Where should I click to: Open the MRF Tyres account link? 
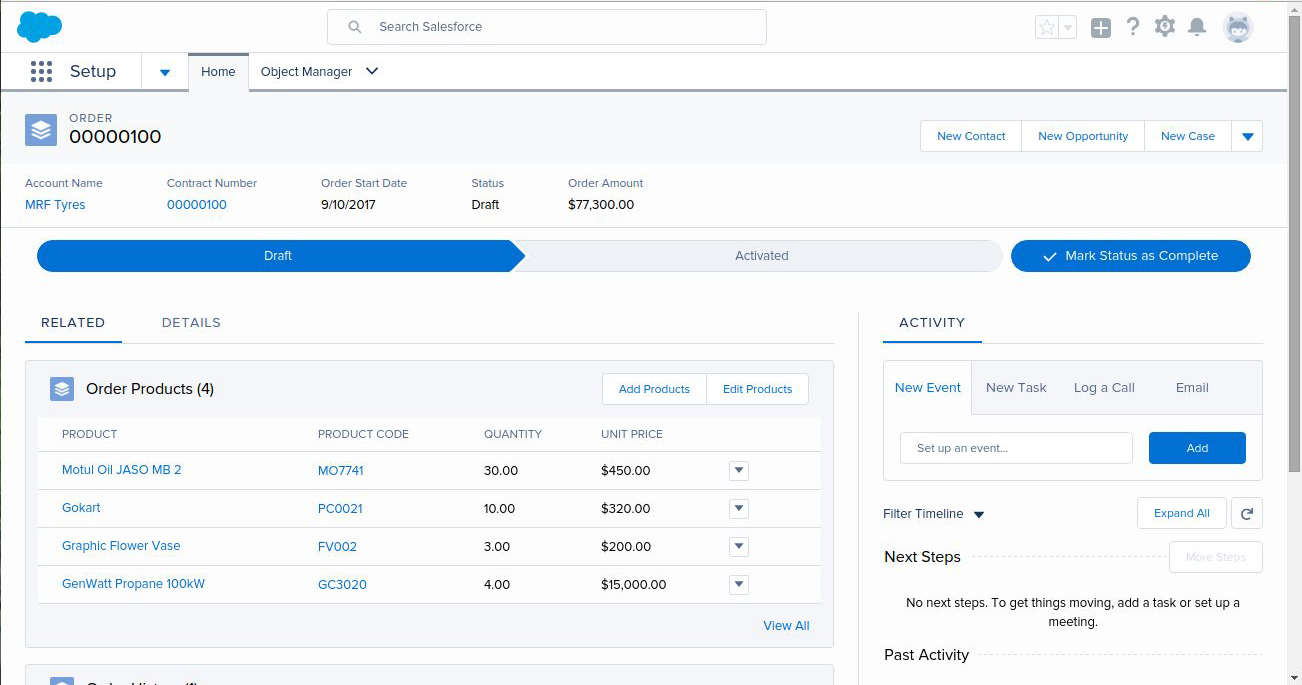click(x=55, y=205)
